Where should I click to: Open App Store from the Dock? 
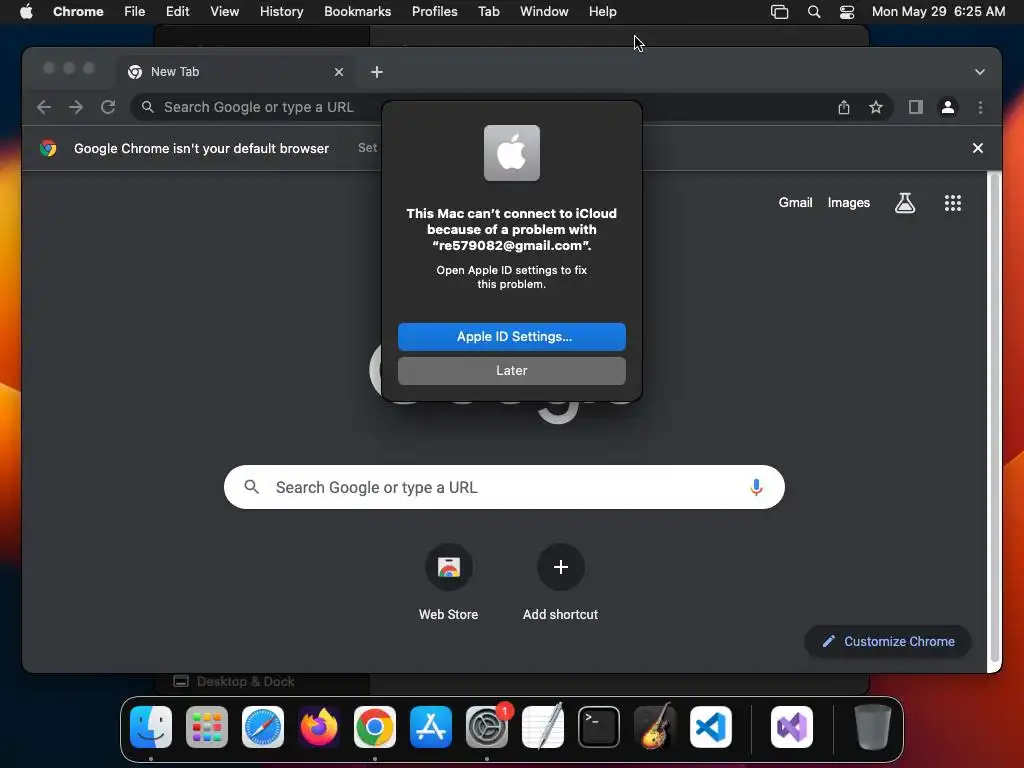point(431,727)
